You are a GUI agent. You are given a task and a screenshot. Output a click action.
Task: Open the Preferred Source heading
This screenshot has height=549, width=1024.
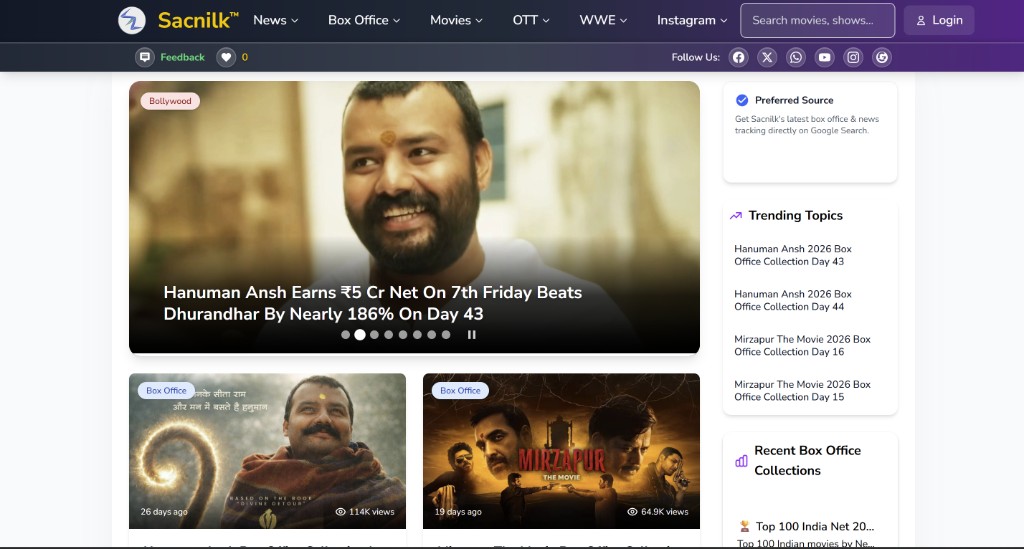[x=794, y=100]
